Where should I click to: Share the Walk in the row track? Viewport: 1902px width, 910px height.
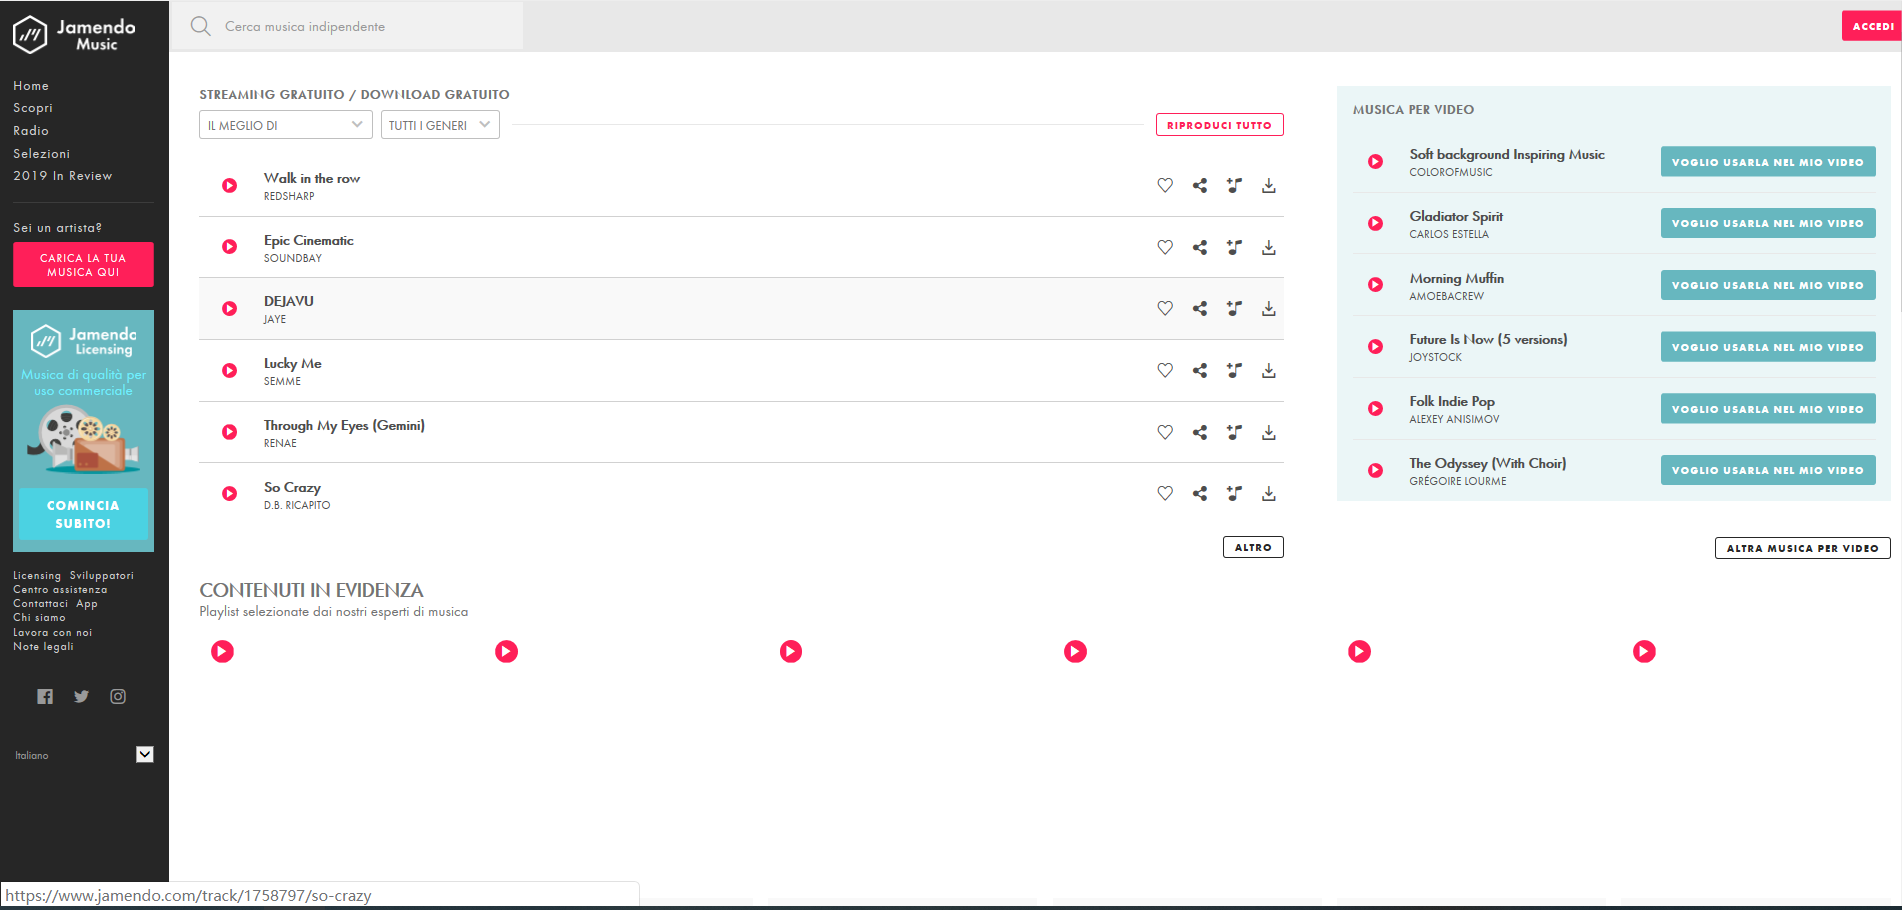click(x=1200, y=185)
